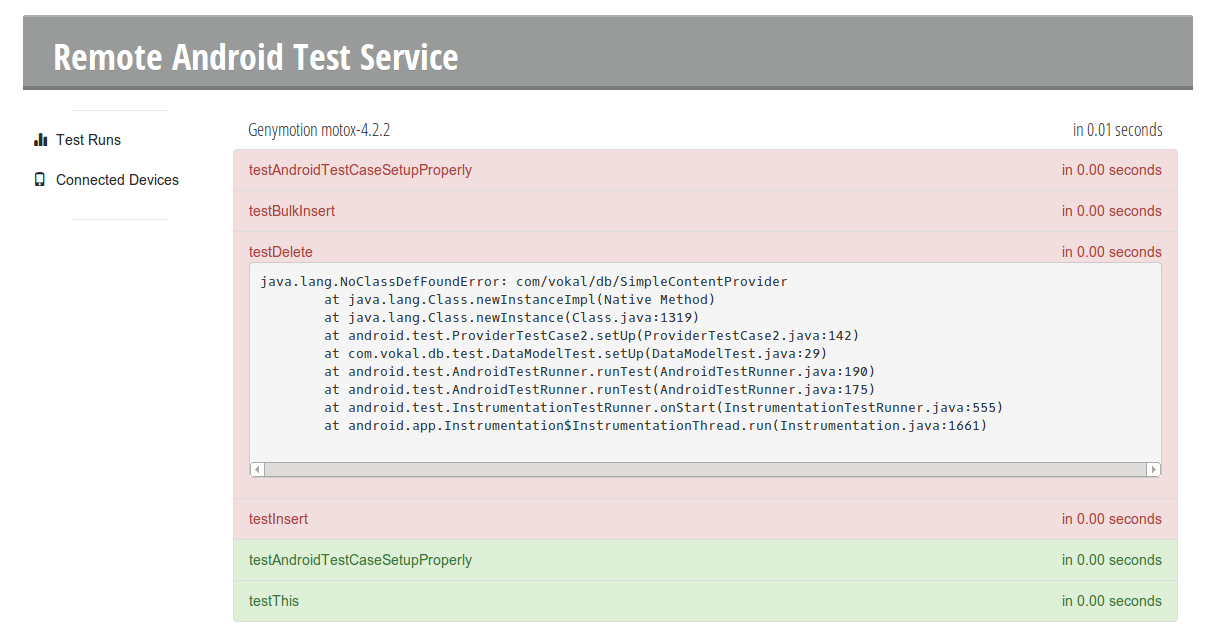Collapse the testDelete stack trace

click(281, 252)
